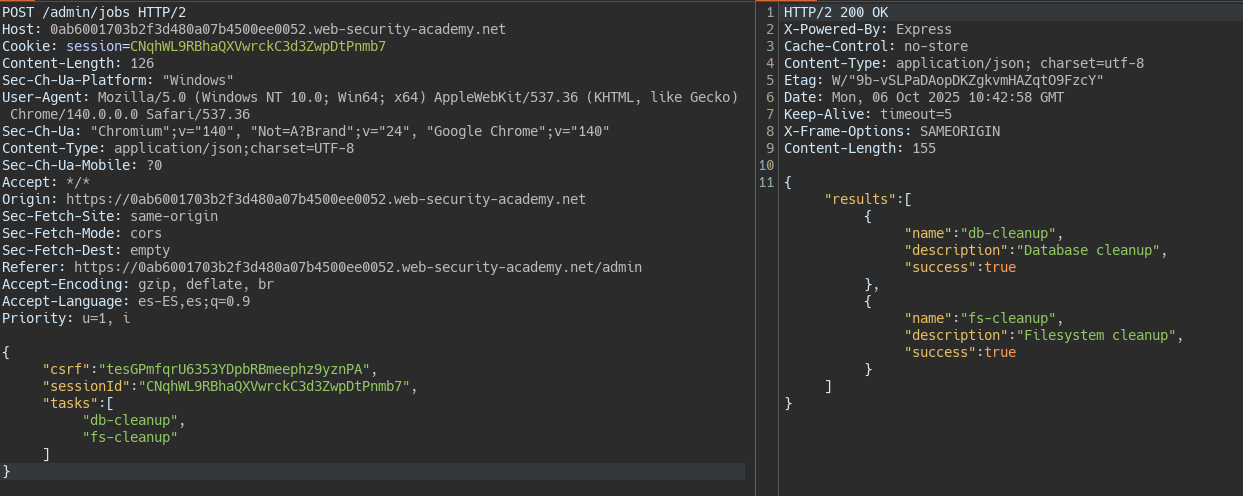This screenshot has width=1243, height=496.
Task: Click the Host header in the request
Action: [x=254, y=29]
